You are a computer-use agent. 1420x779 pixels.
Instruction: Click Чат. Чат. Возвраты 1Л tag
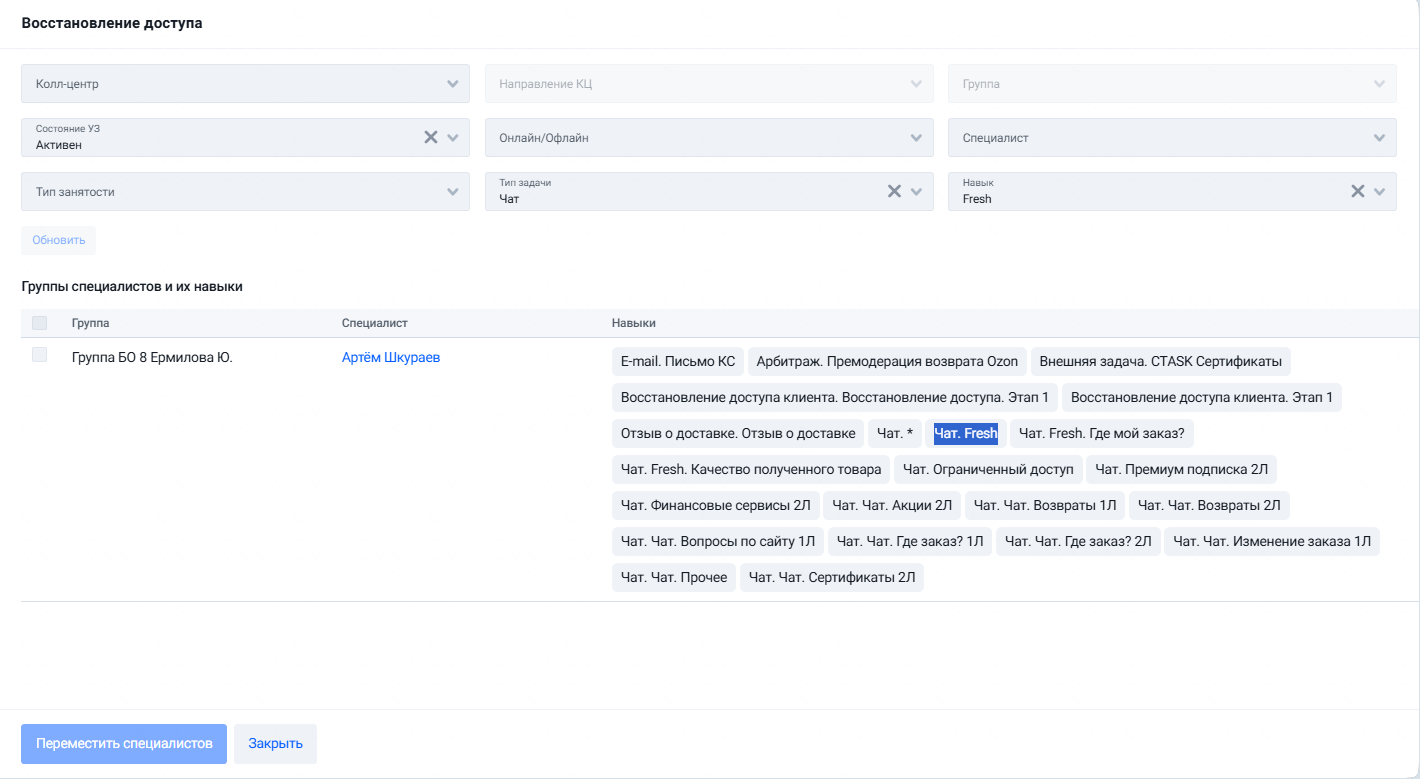pos(1045,505)
